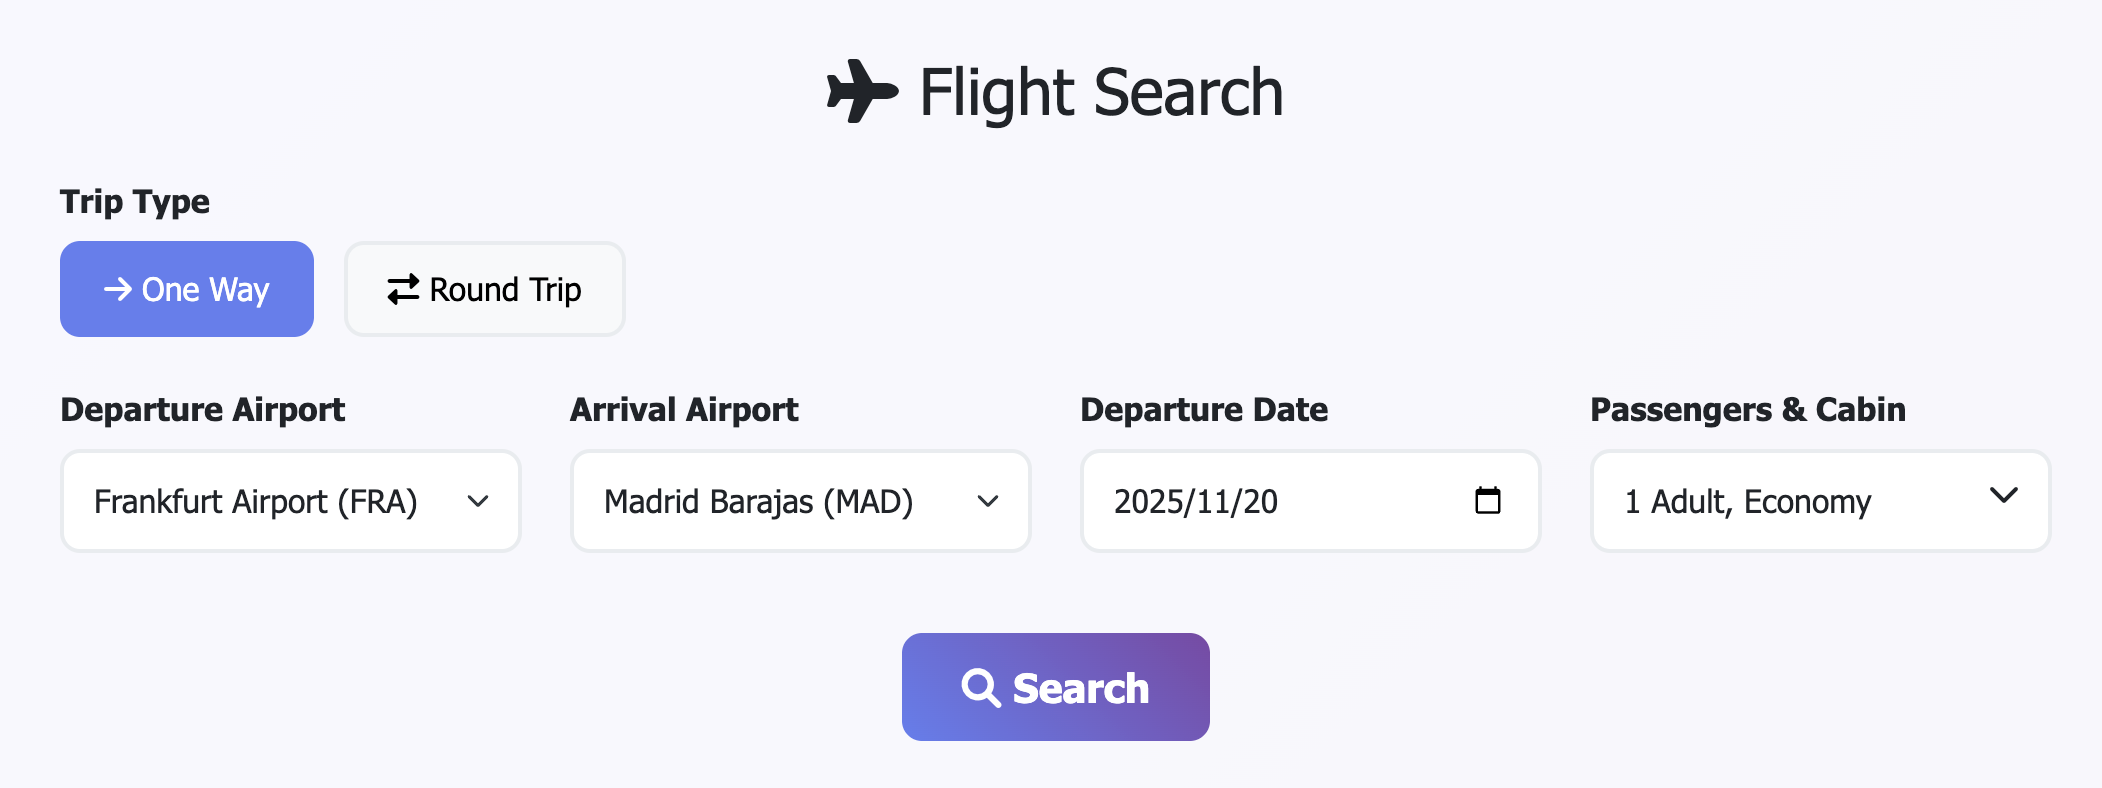Viewport: 2102px width, 788px height.
Task: Click the Trip Type section label
Action: [135, 201]
